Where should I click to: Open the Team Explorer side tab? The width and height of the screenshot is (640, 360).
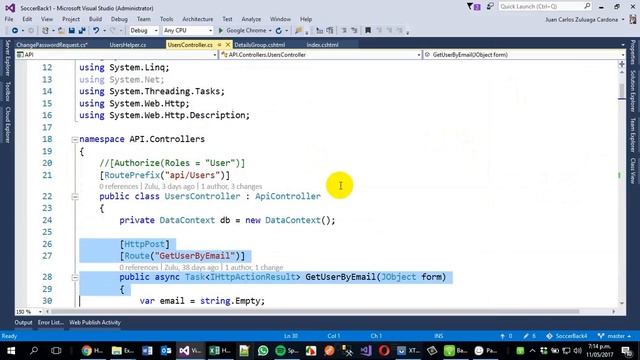[x=633, y=135]
